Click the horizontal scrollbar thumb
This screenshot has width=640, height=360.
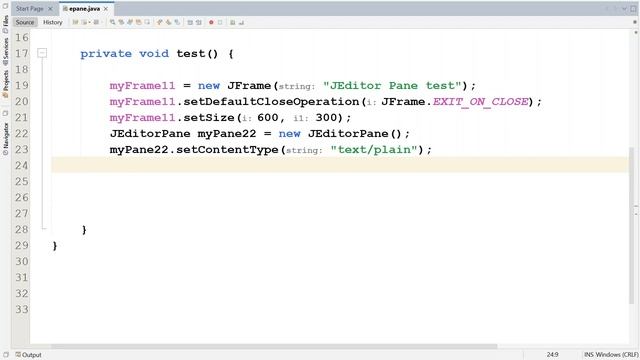coord(274,346)
